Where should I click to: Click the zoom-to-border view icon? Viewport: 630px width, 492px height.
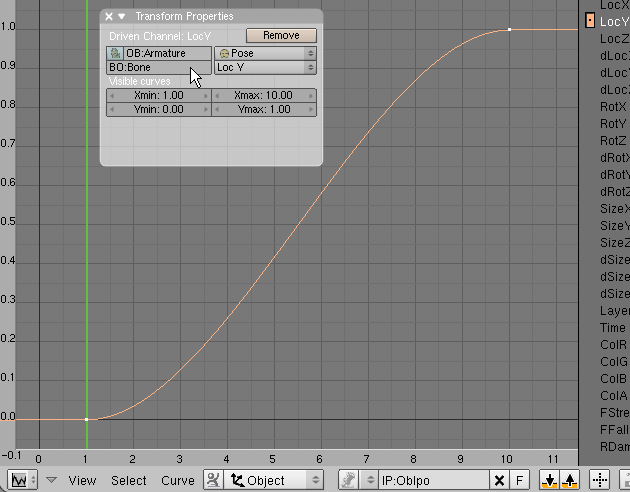[x=599, y=480]
